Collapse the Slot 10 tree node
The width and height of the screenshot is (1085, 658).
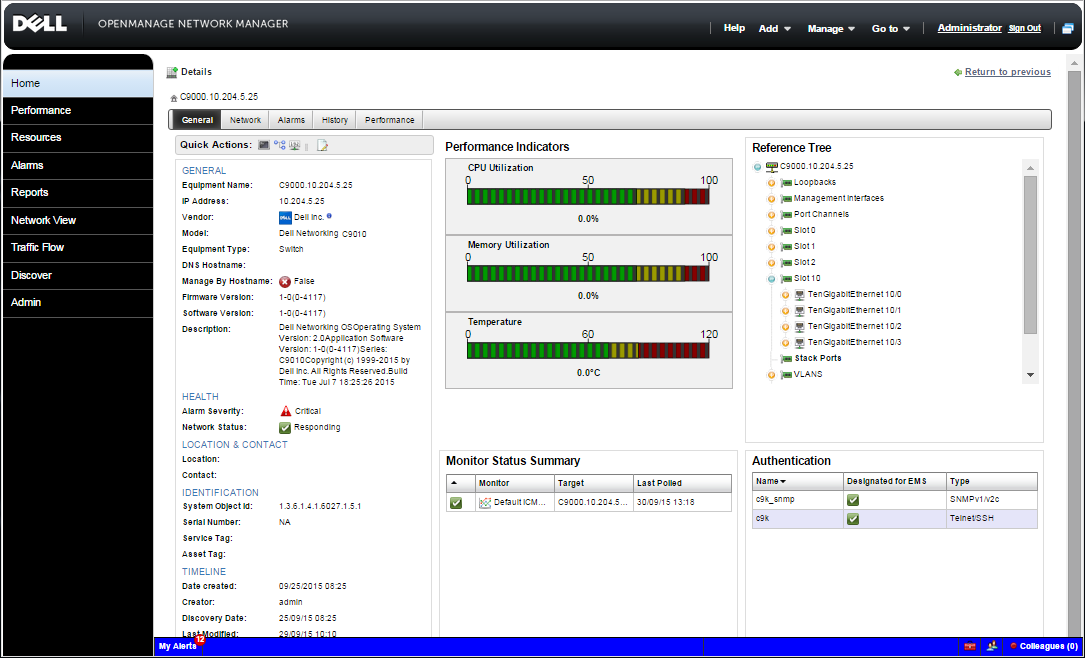coord(771,279)
